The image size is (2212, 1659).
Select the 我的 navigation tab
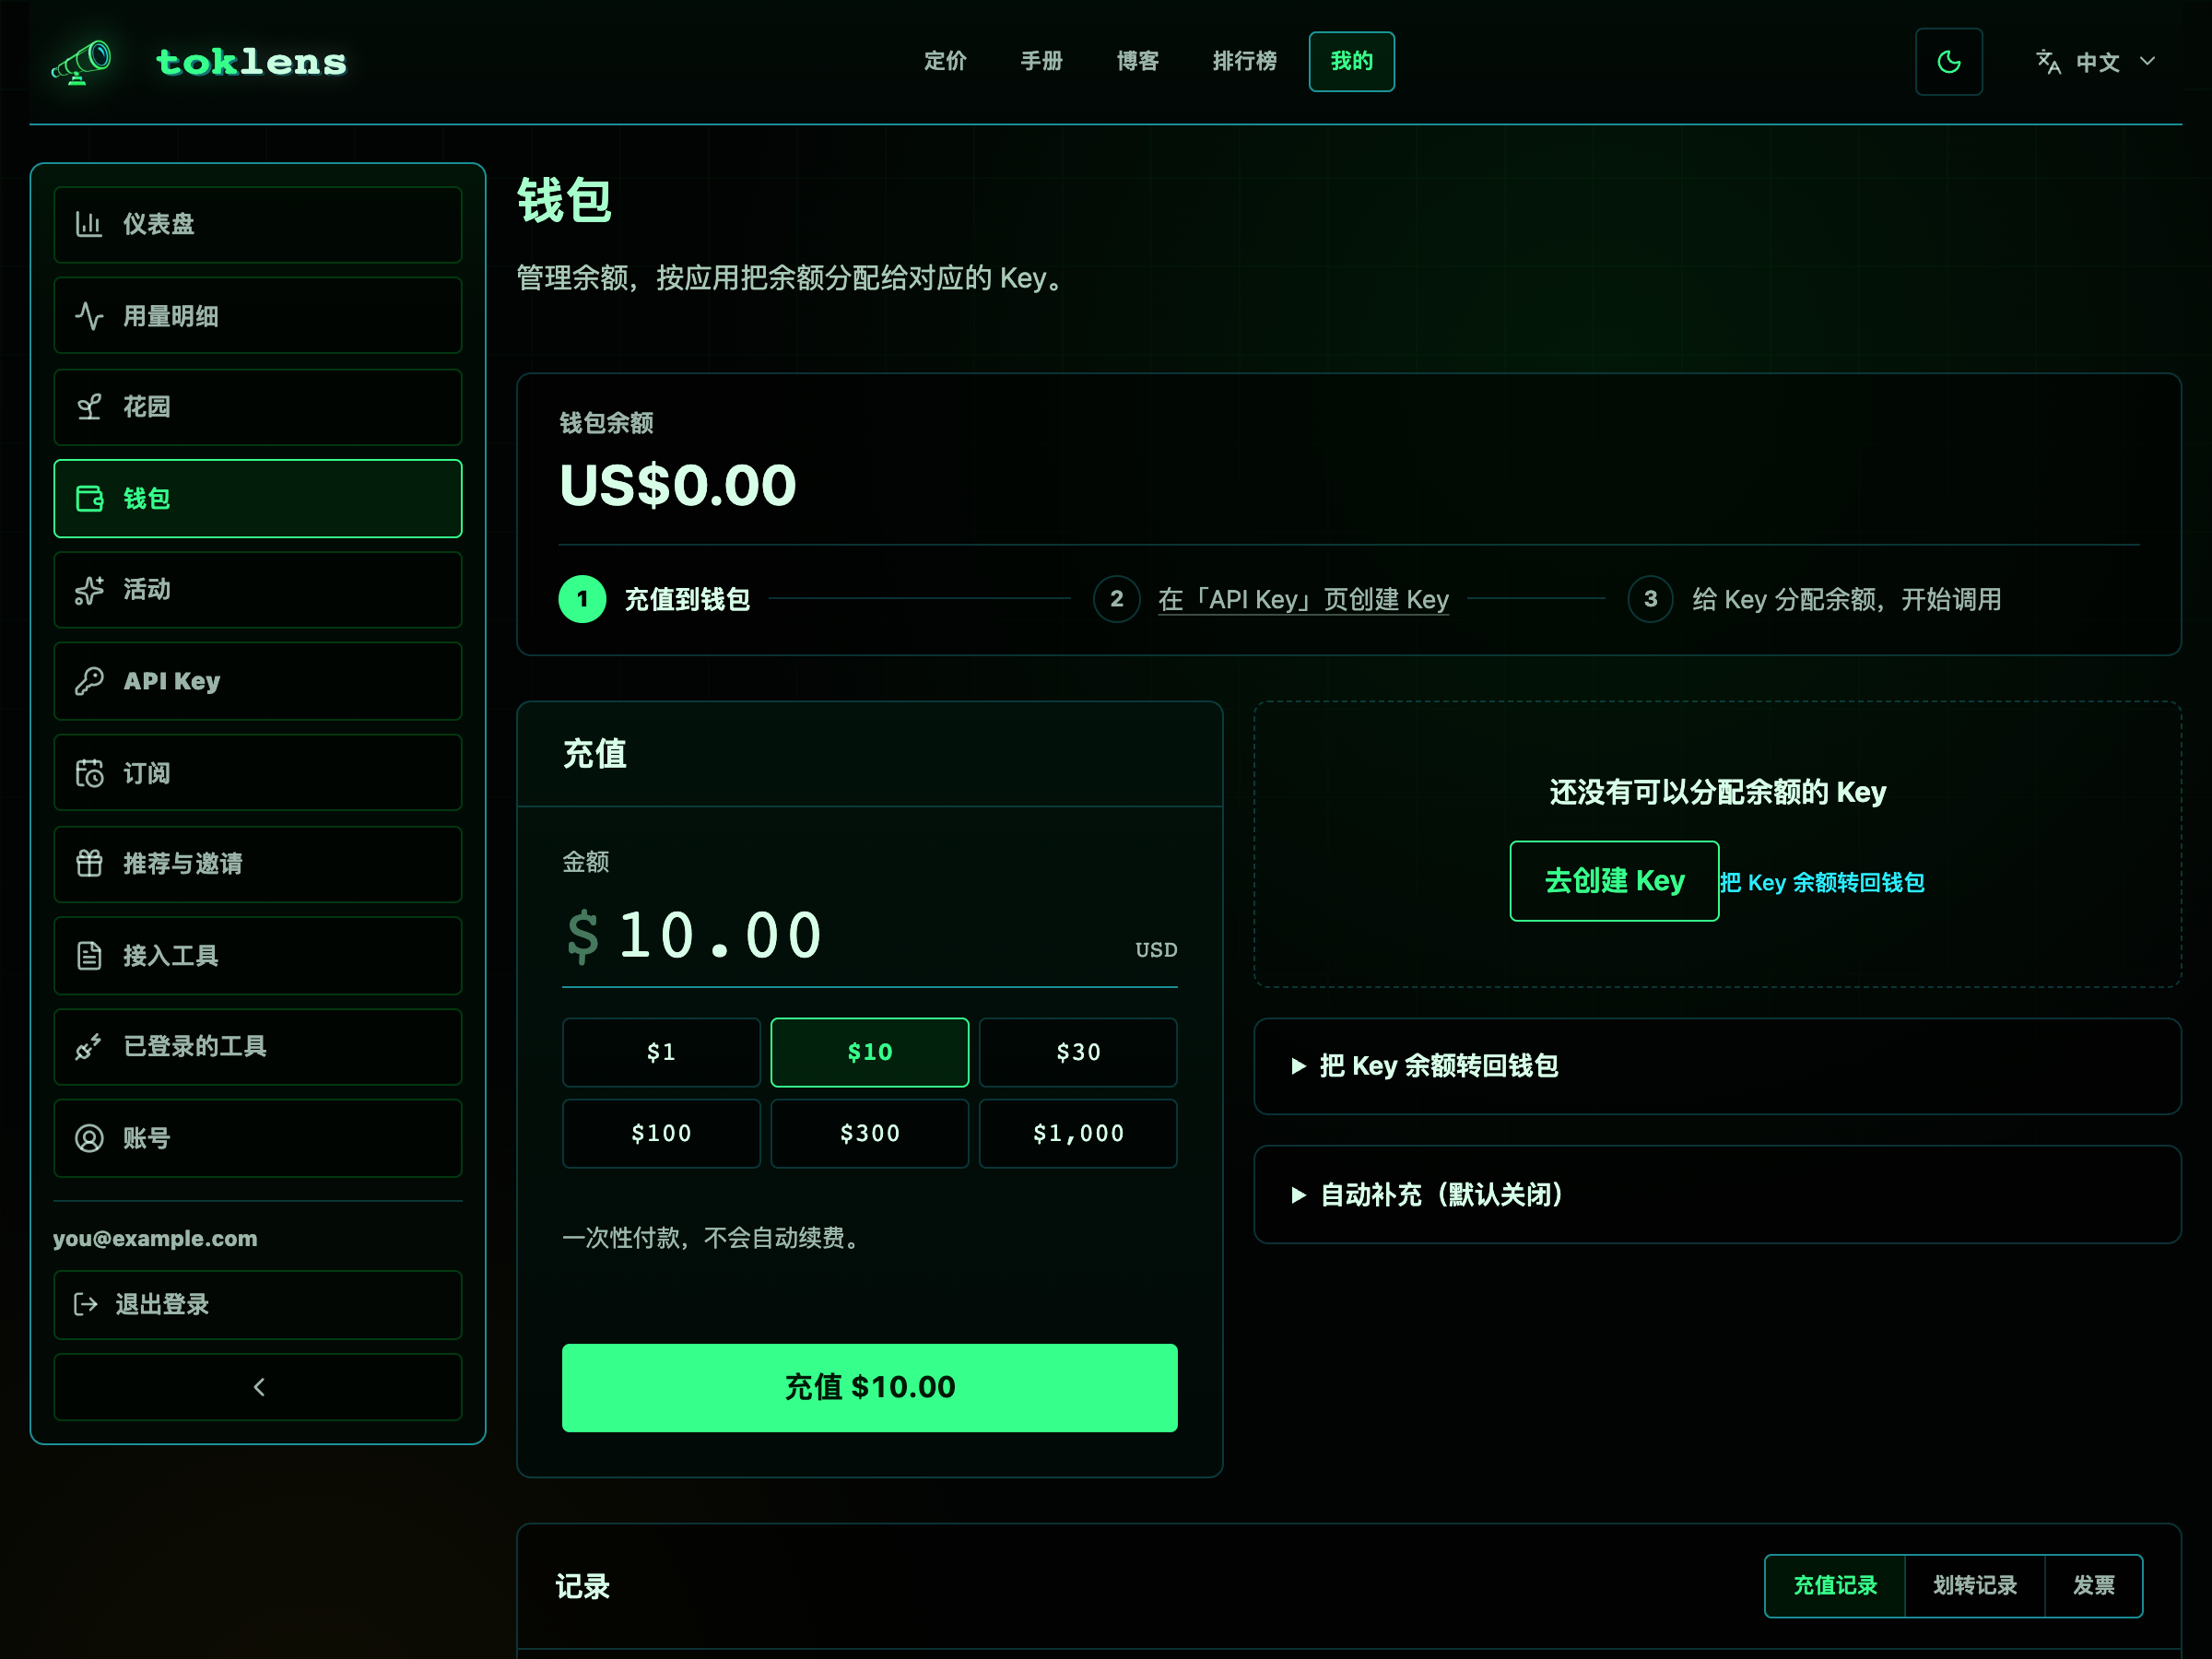(1351, 61)
